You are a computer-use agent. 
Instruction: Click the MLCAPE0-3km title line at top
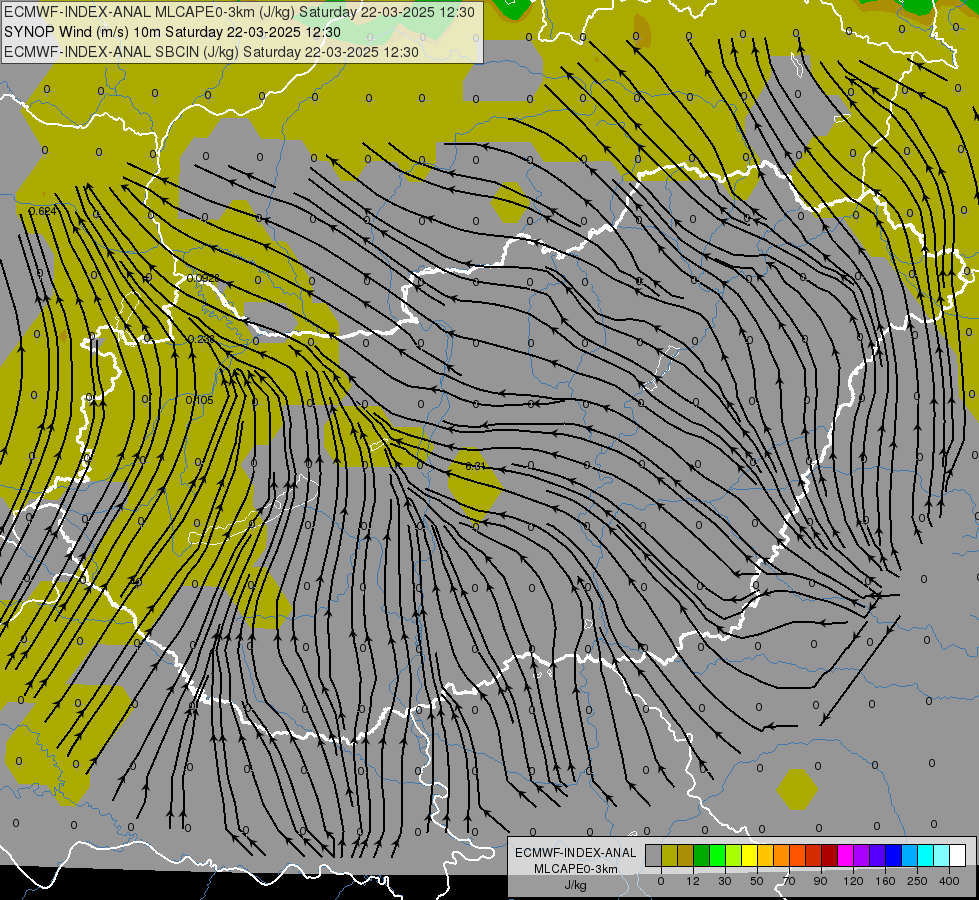(x=239, y=12)
